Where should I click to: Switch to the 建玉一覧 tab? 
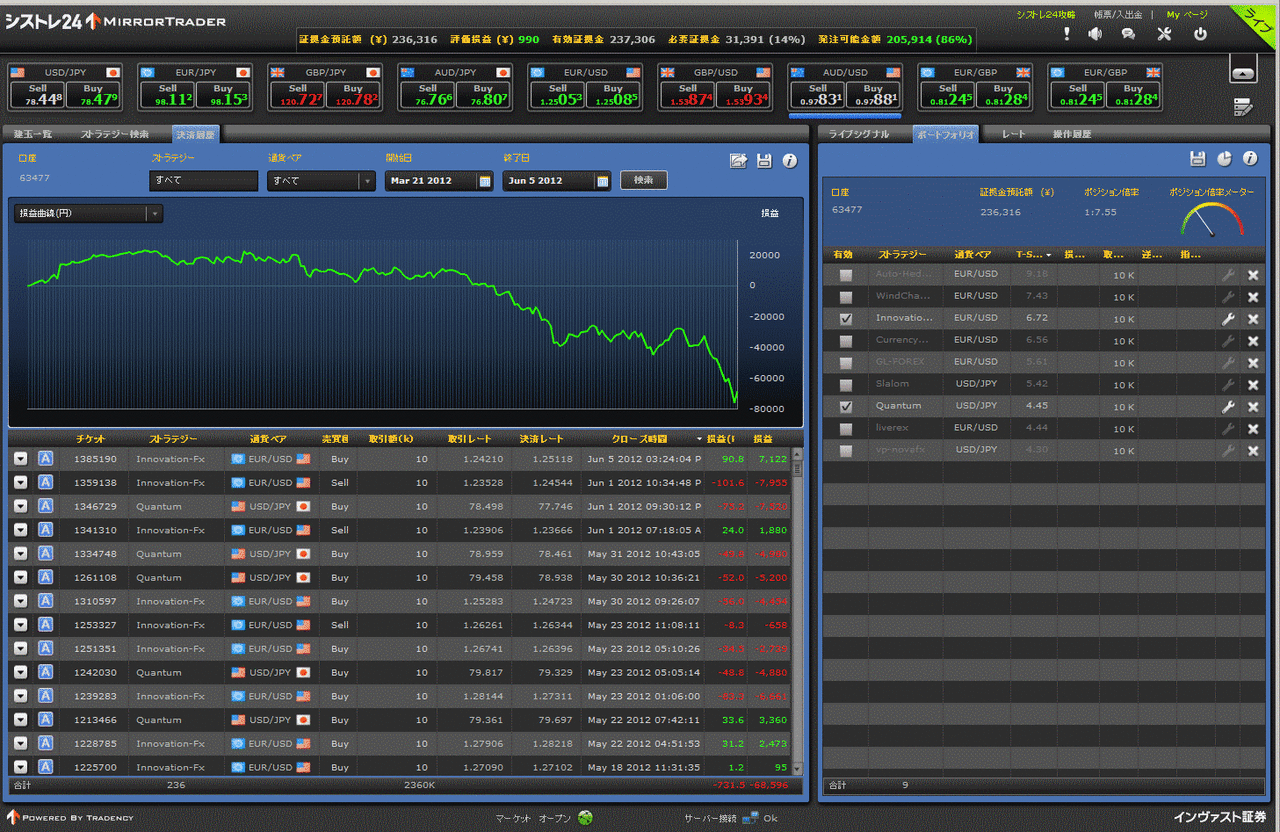point(33,134)
